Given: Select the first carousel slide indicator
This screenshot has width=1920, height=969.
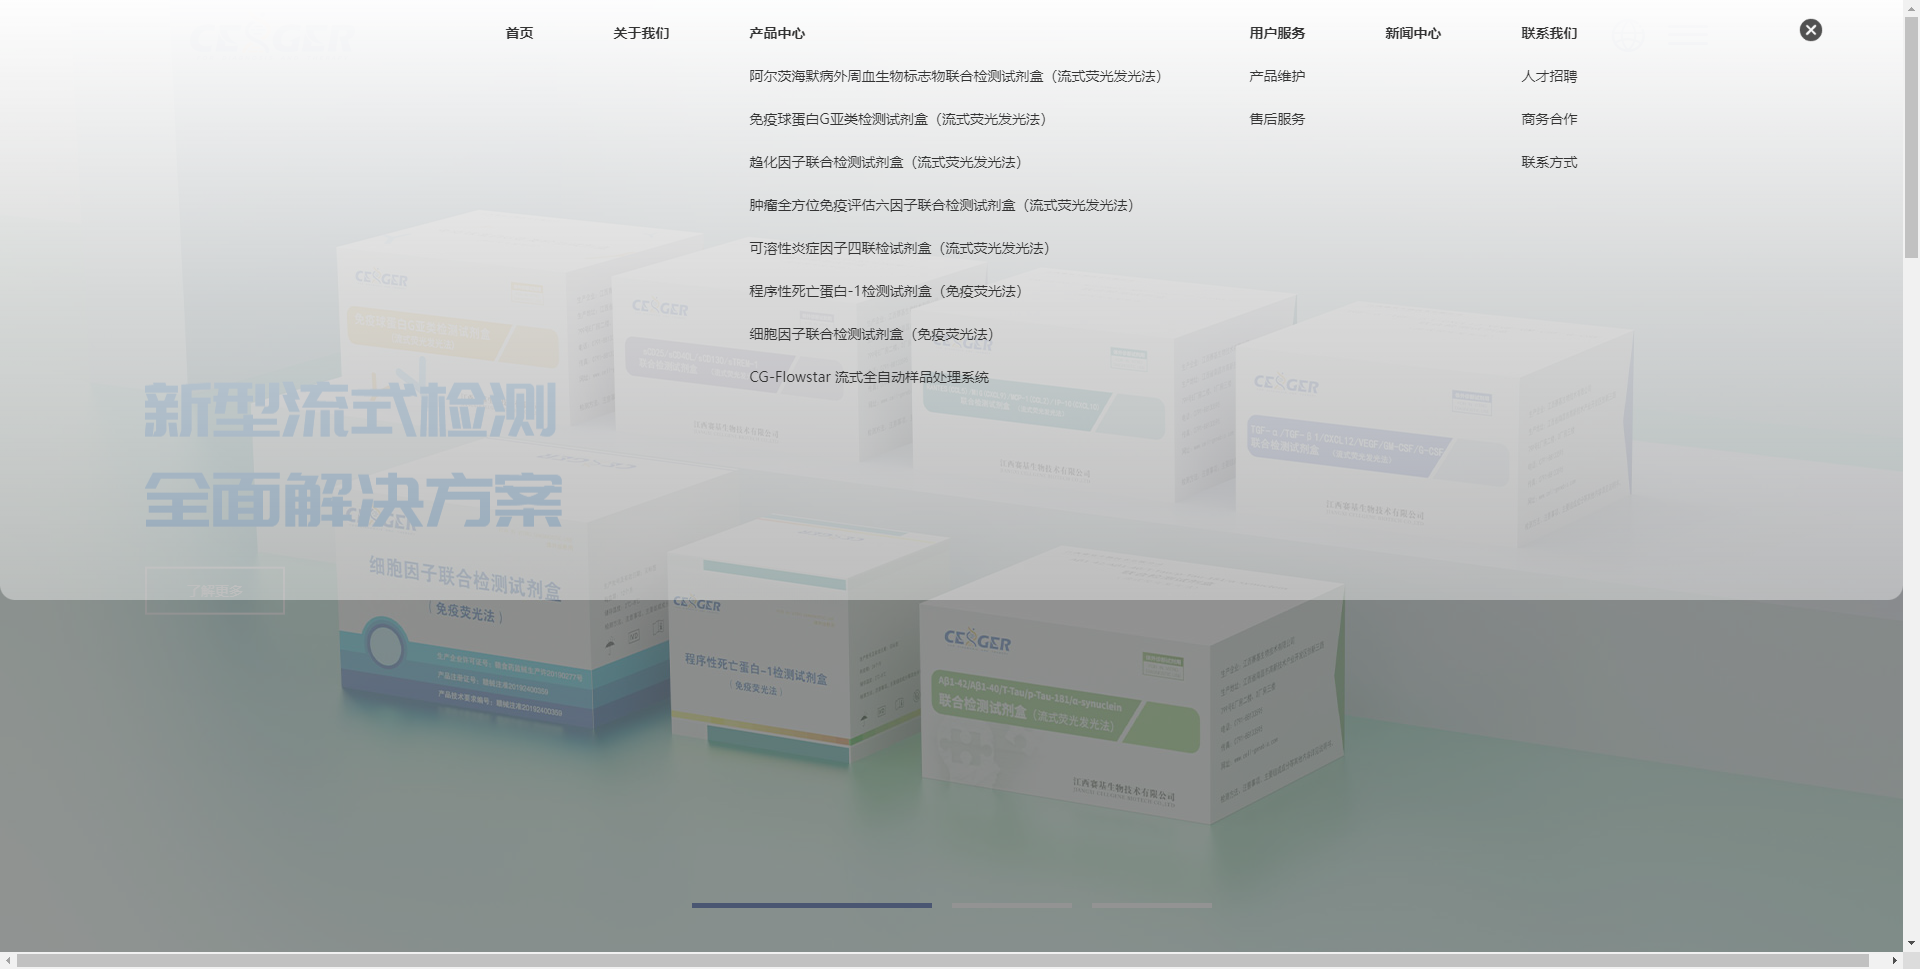Looking at the screenshot, I should coord(812,905).
